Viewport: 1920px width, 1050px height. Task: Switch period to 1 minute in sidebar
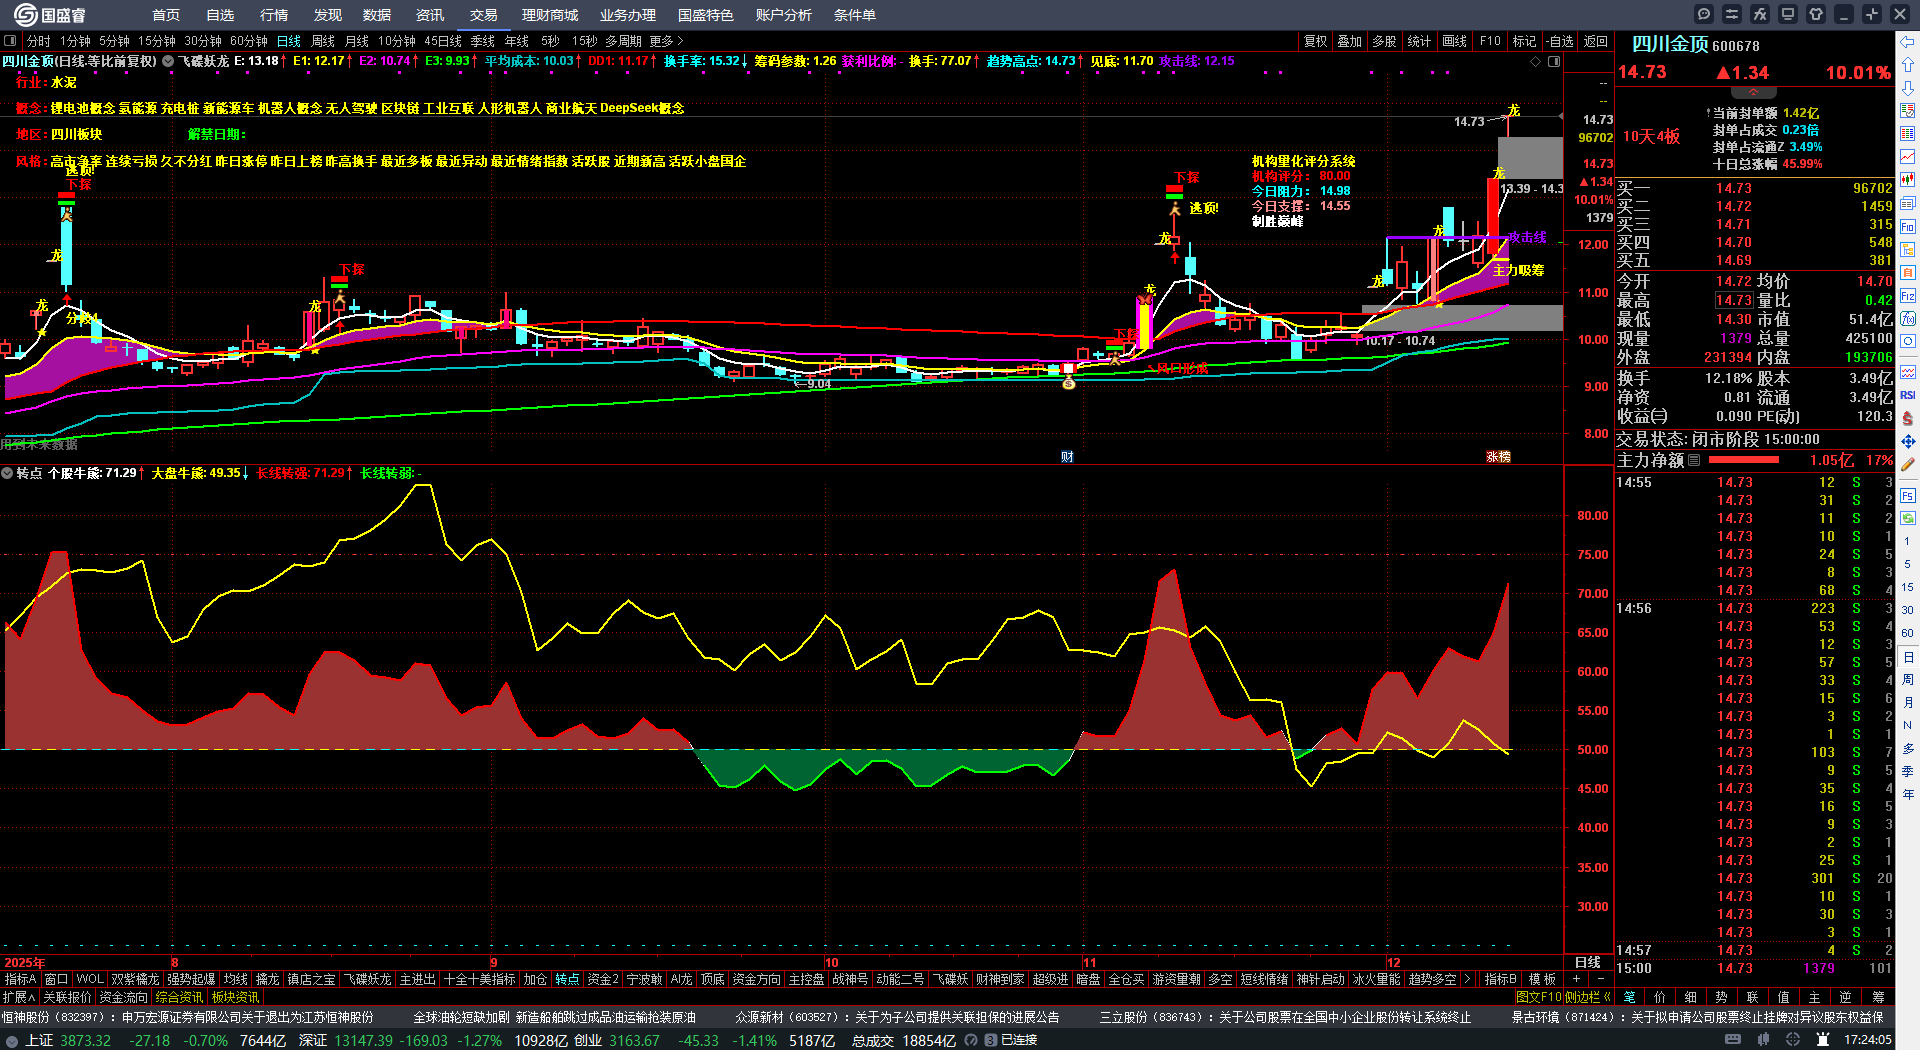coord(1908,541)
